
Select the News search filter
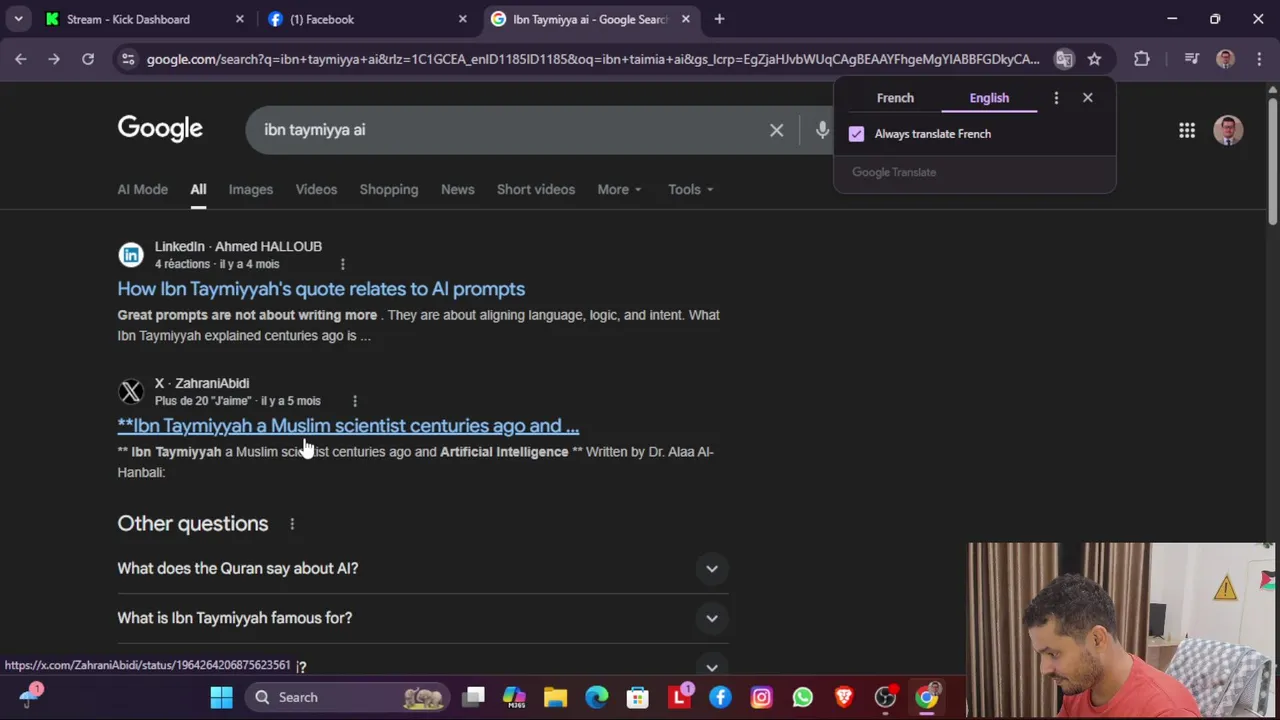pyautogui.click(x=458, y=189)
